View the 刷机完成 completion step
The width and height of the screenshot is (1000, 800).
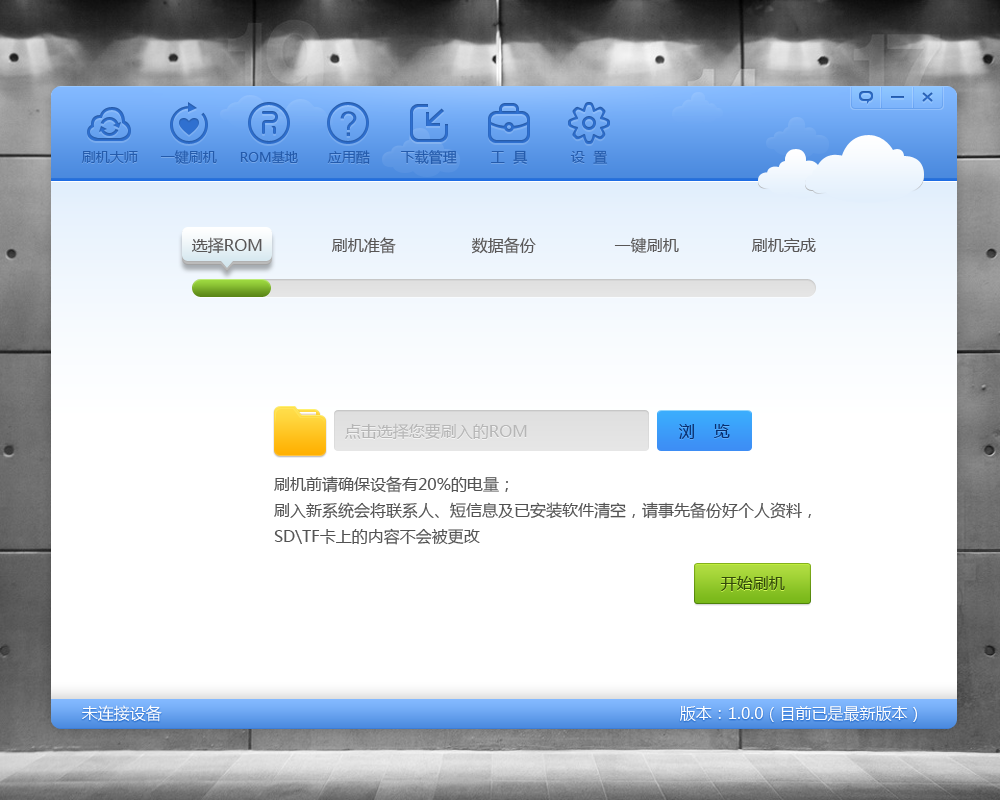782,245
